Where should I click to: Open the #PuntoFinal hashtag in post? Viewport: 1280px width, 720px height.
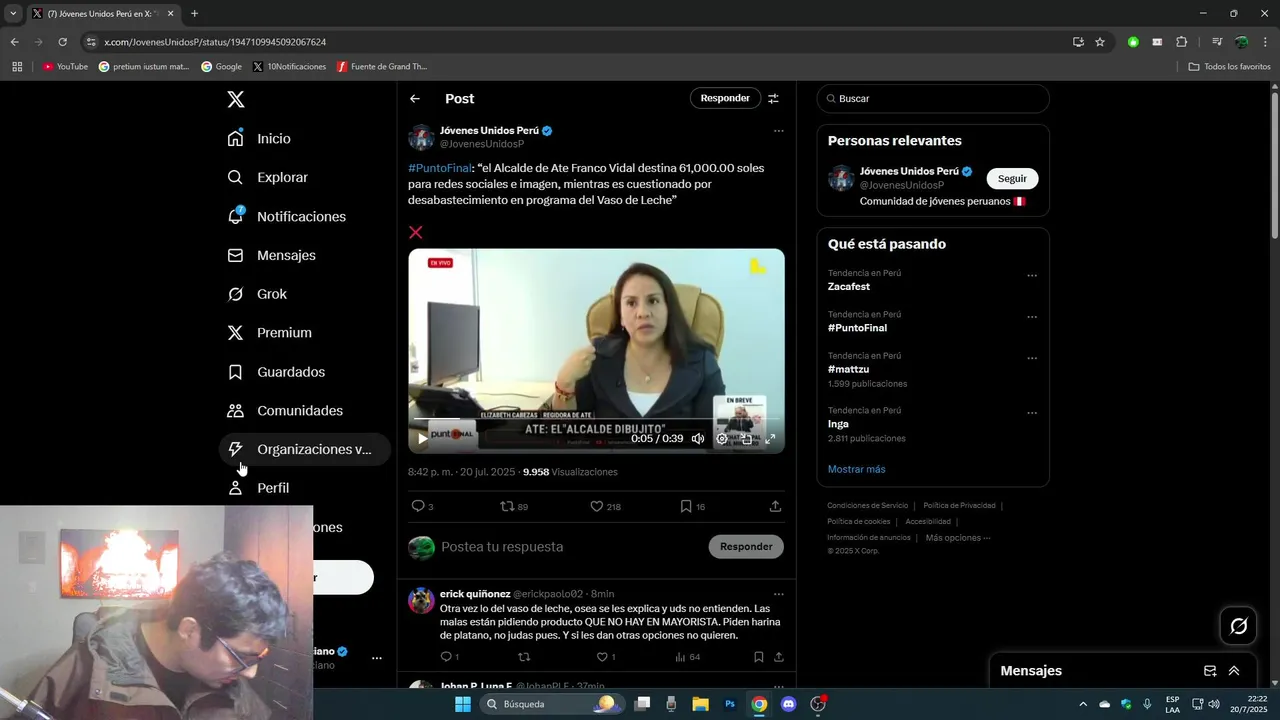pyautogui.click(x=439, y=168)
